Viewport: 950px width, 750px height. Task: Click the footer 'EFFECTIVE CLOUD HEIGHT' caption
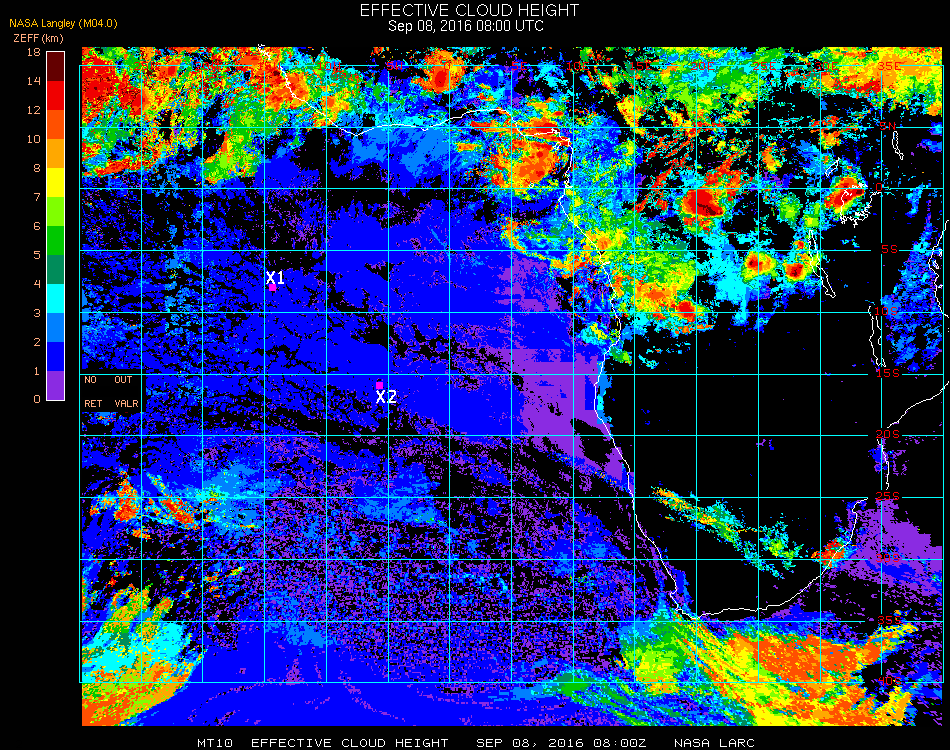click(350, 743)
